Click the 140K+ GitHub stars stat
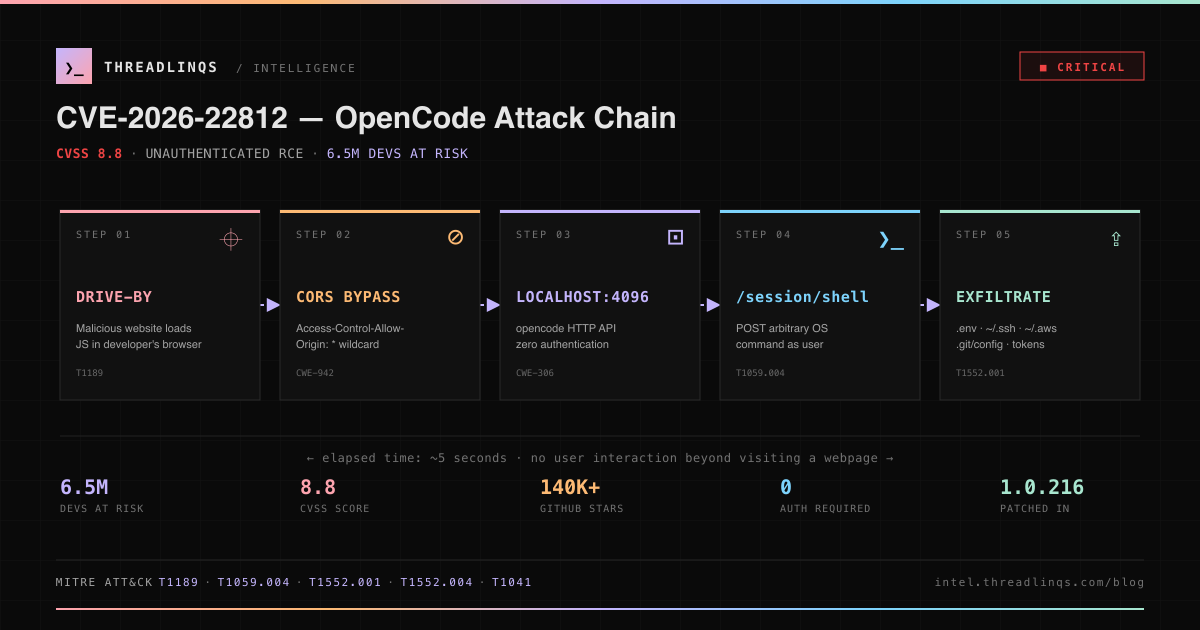1200x630 pixels. pos(569,487)
